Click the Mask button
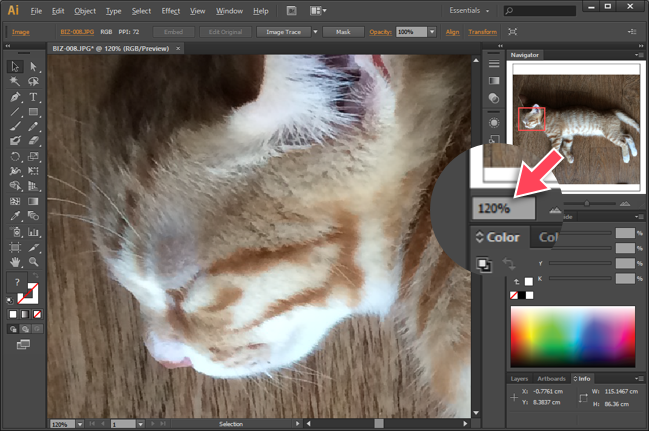Screen dimensions: 649x431 [343, 32]
